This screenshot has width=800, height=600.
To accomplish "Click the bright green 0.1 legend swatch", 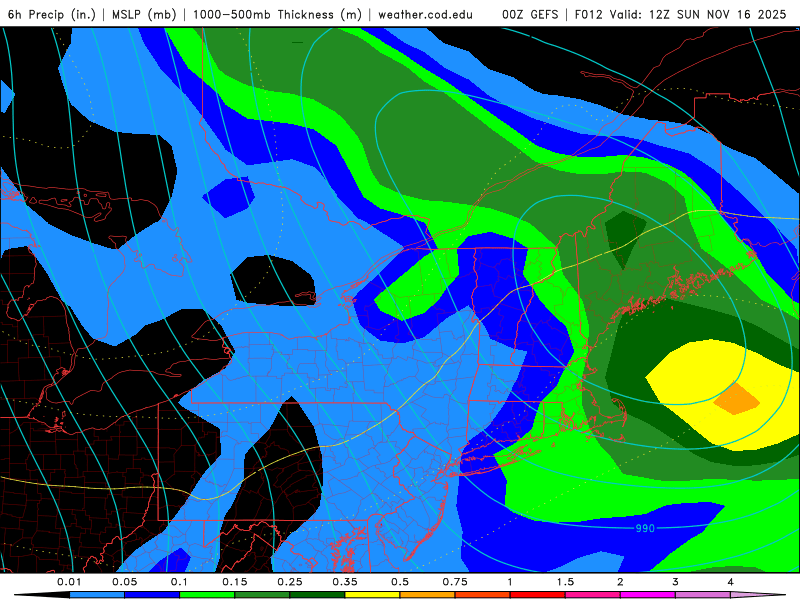I will click(207, 595).
